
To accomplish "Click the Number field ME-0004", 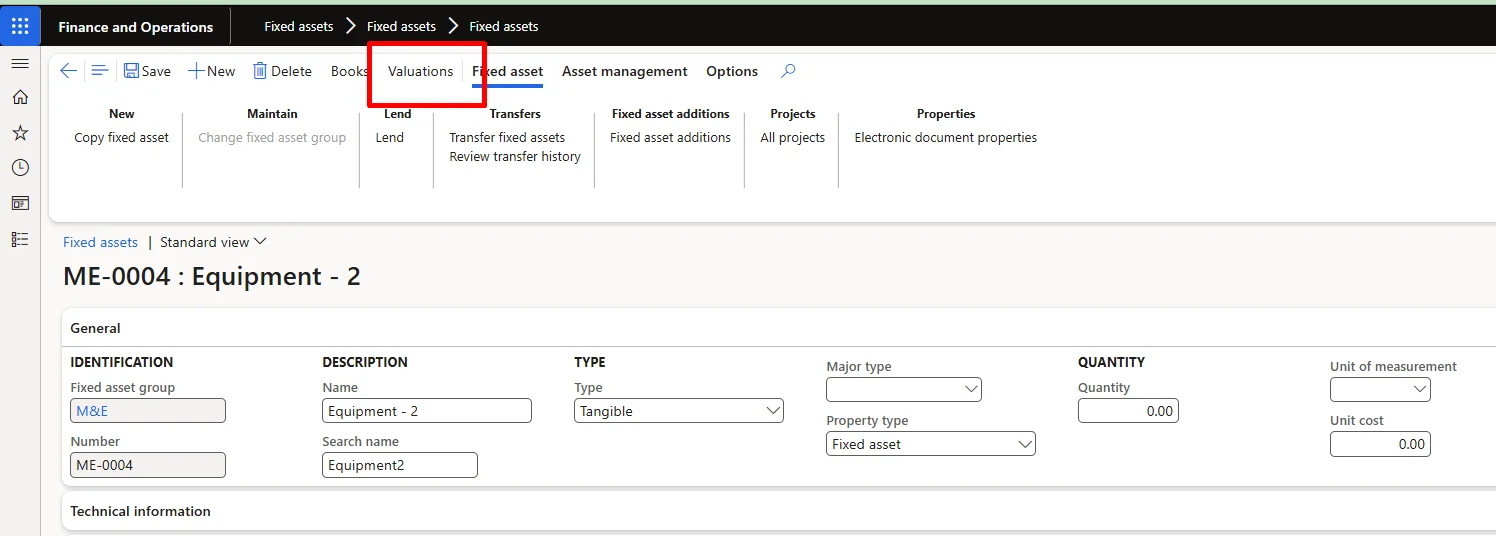I will pyautogui.click(x=148, y=465).
